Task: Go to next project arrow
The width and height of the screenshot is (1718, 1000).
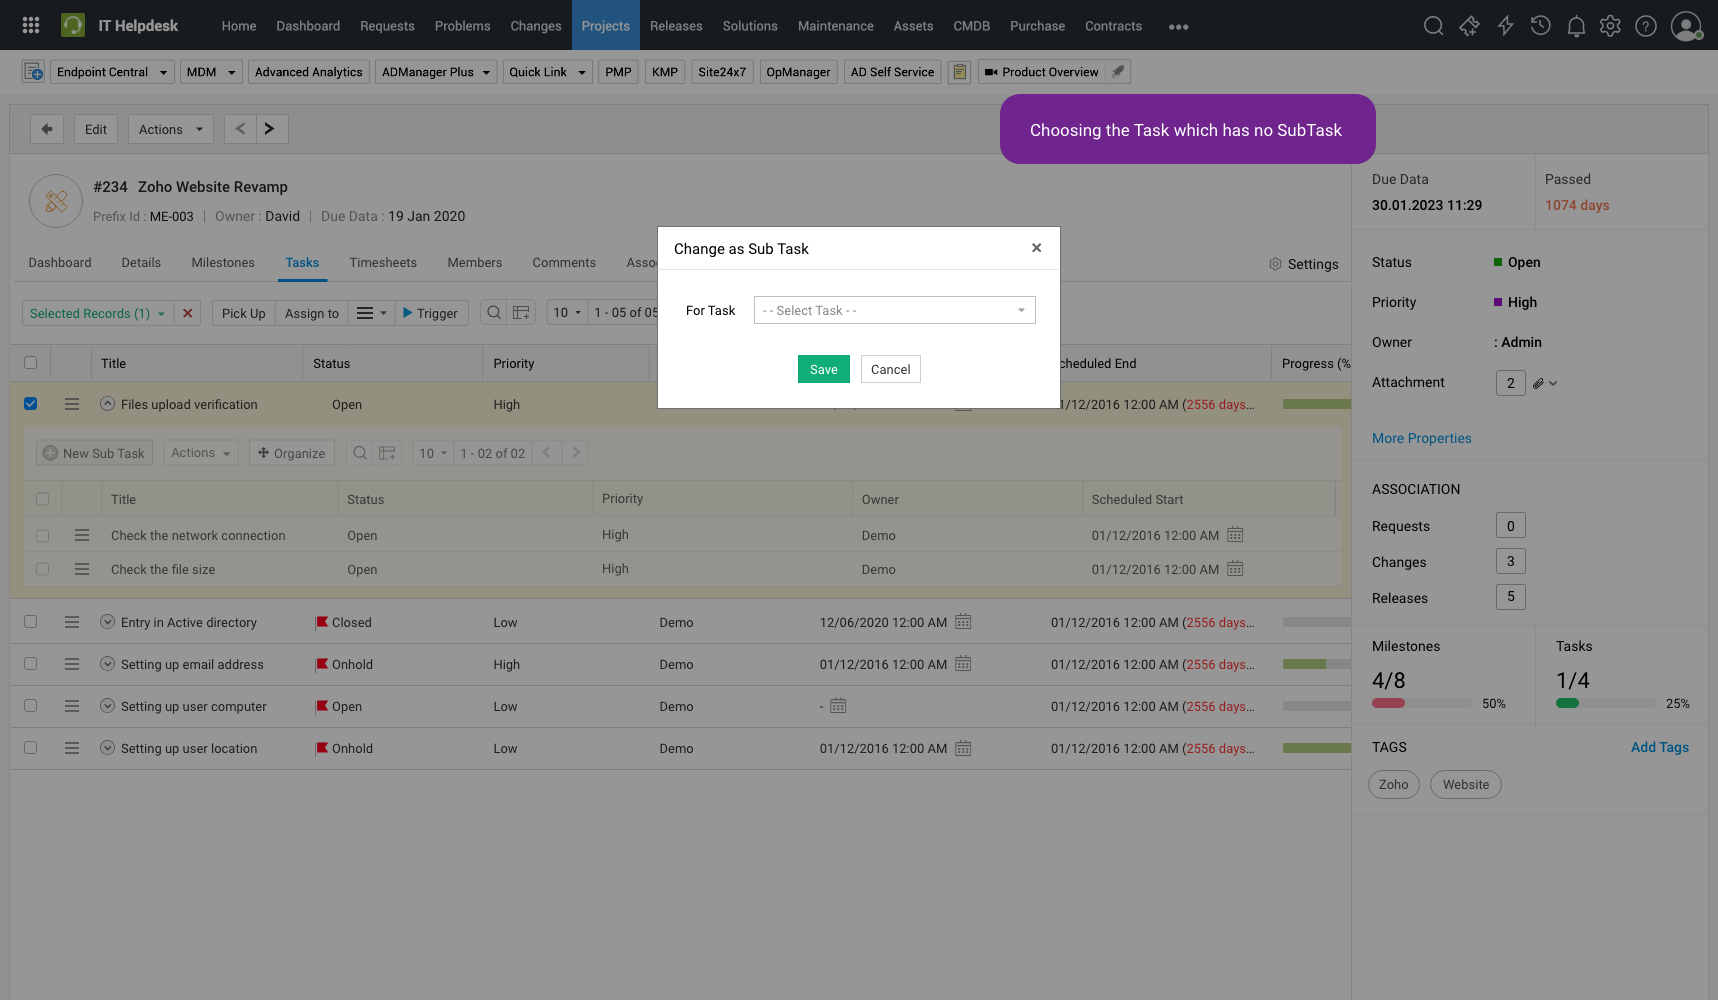Action: coord(270,129)
